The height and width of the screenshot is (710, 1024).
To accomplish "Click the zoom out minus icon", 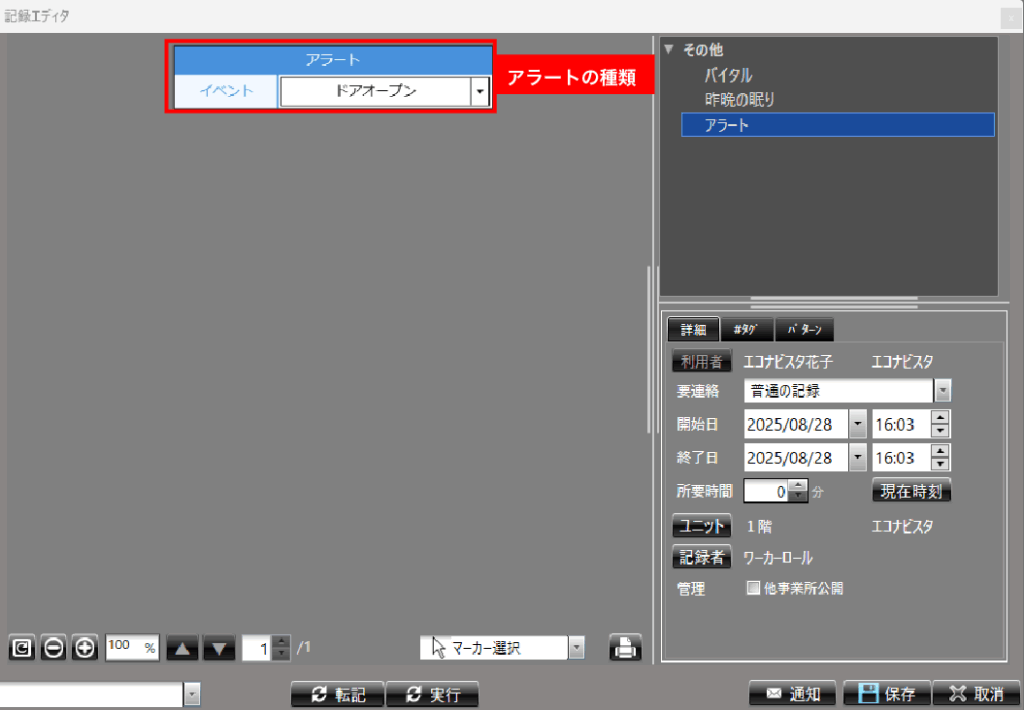I will pos(54,648).
